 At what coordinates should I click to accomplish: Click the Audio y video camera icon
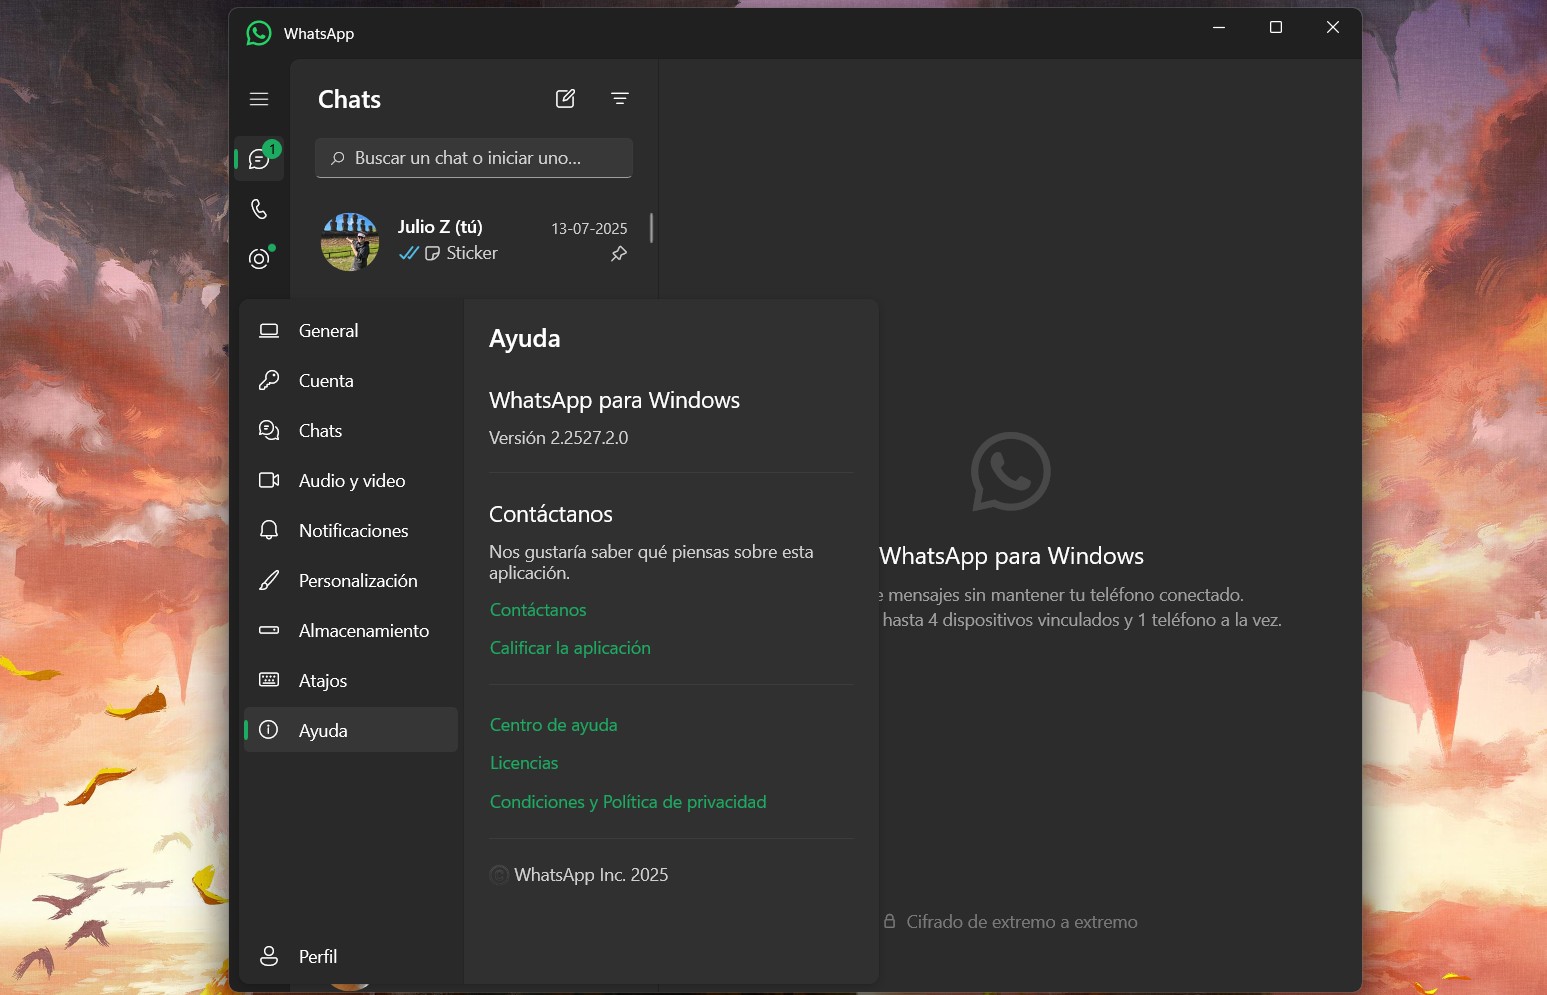coord(269,480)
